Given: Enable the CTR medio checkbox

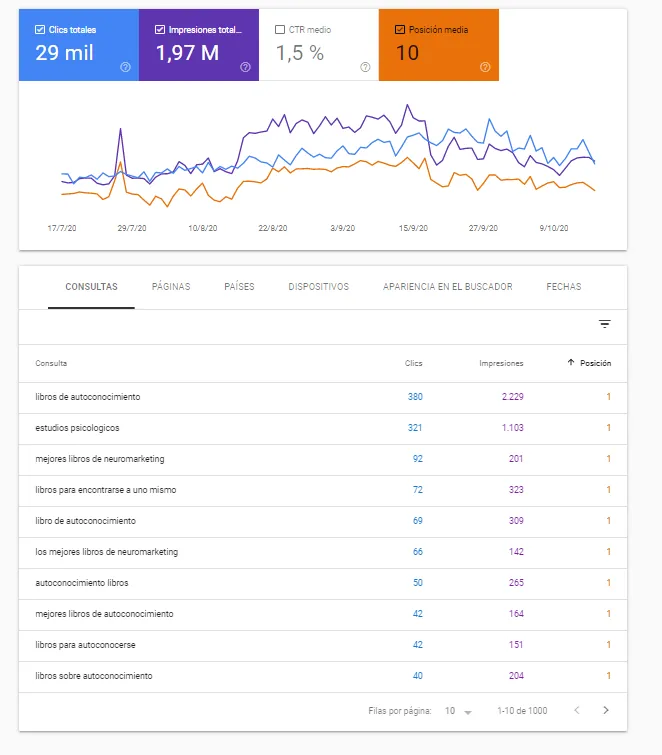Looking at the screenshot, I should [x=280, y=29].
